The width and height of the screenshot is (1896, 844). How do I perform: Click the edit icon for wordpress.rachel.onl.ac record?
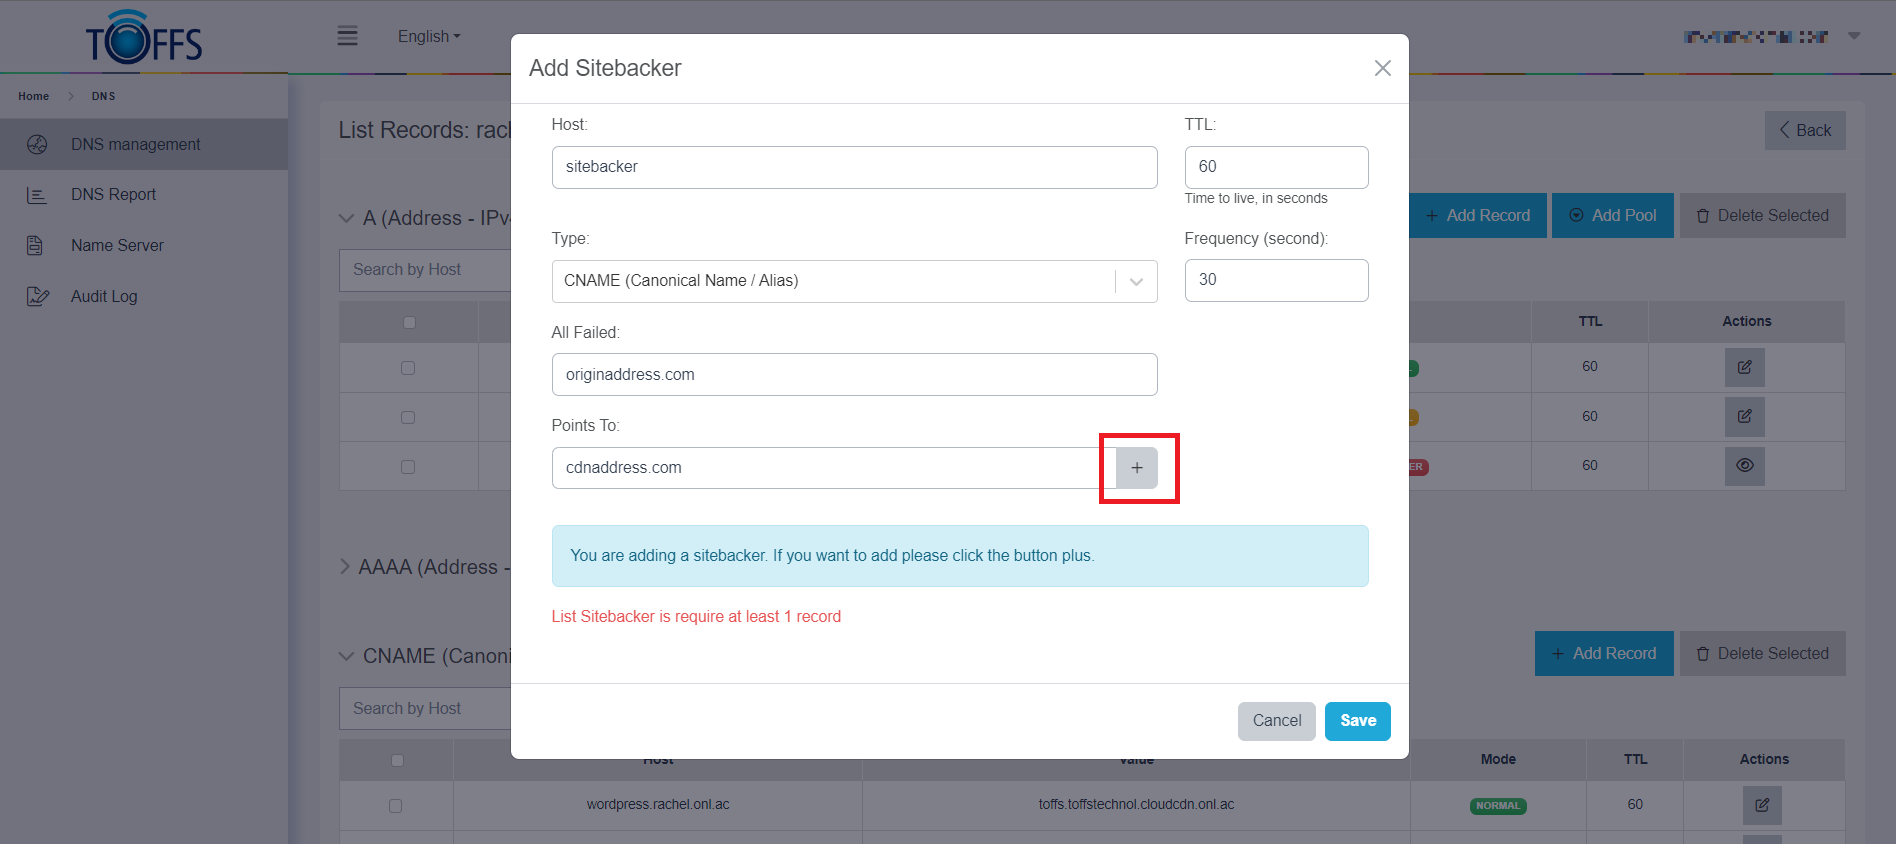tap(1762, 805)
